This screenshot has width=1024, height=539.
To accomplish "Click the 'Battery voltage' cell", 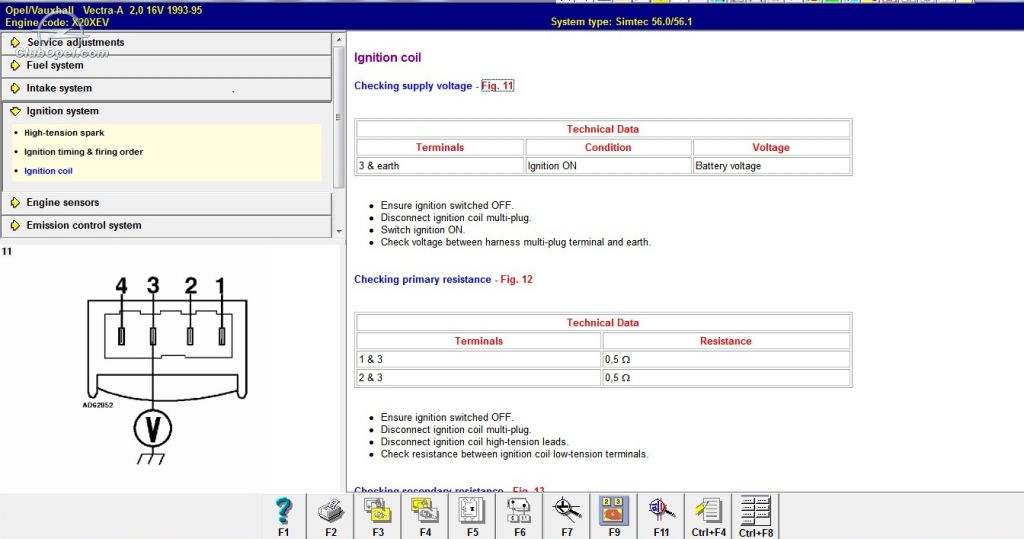I will coord(772,166).
